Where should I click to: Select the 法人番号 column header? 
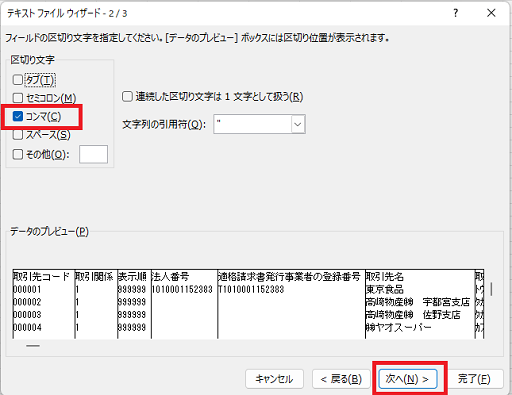(170, 276)
